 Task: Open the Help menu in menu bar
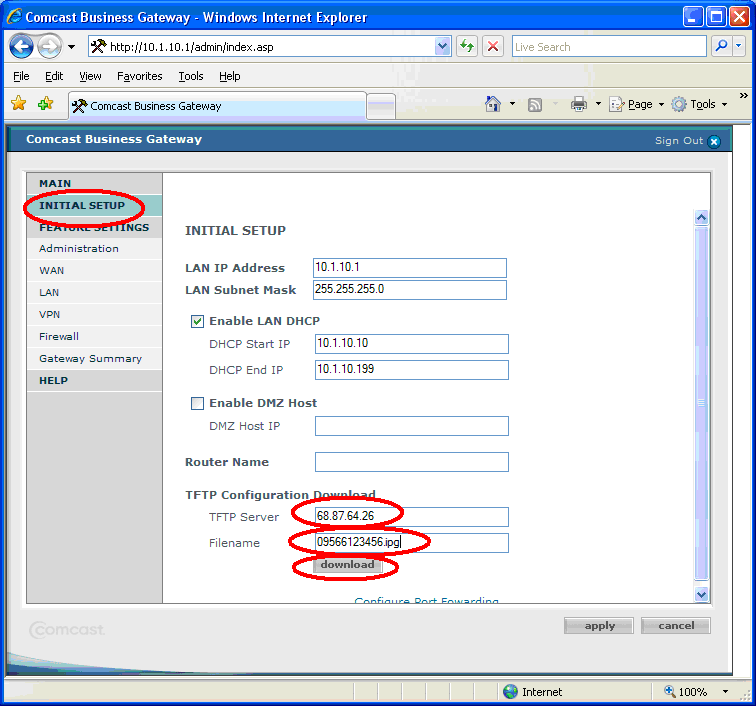coord(230,76)
